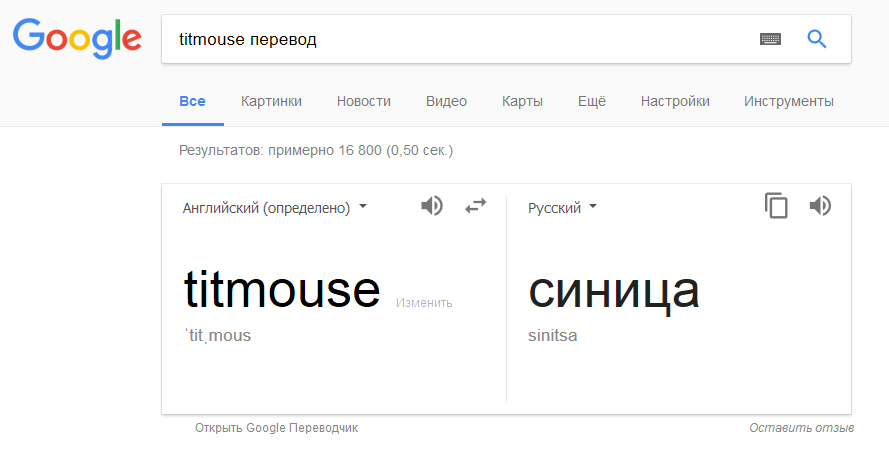The width and height of the screenshot is (889, 451).
Task: Click Оставить отзыв feedback link
Action: pos(801,428)
